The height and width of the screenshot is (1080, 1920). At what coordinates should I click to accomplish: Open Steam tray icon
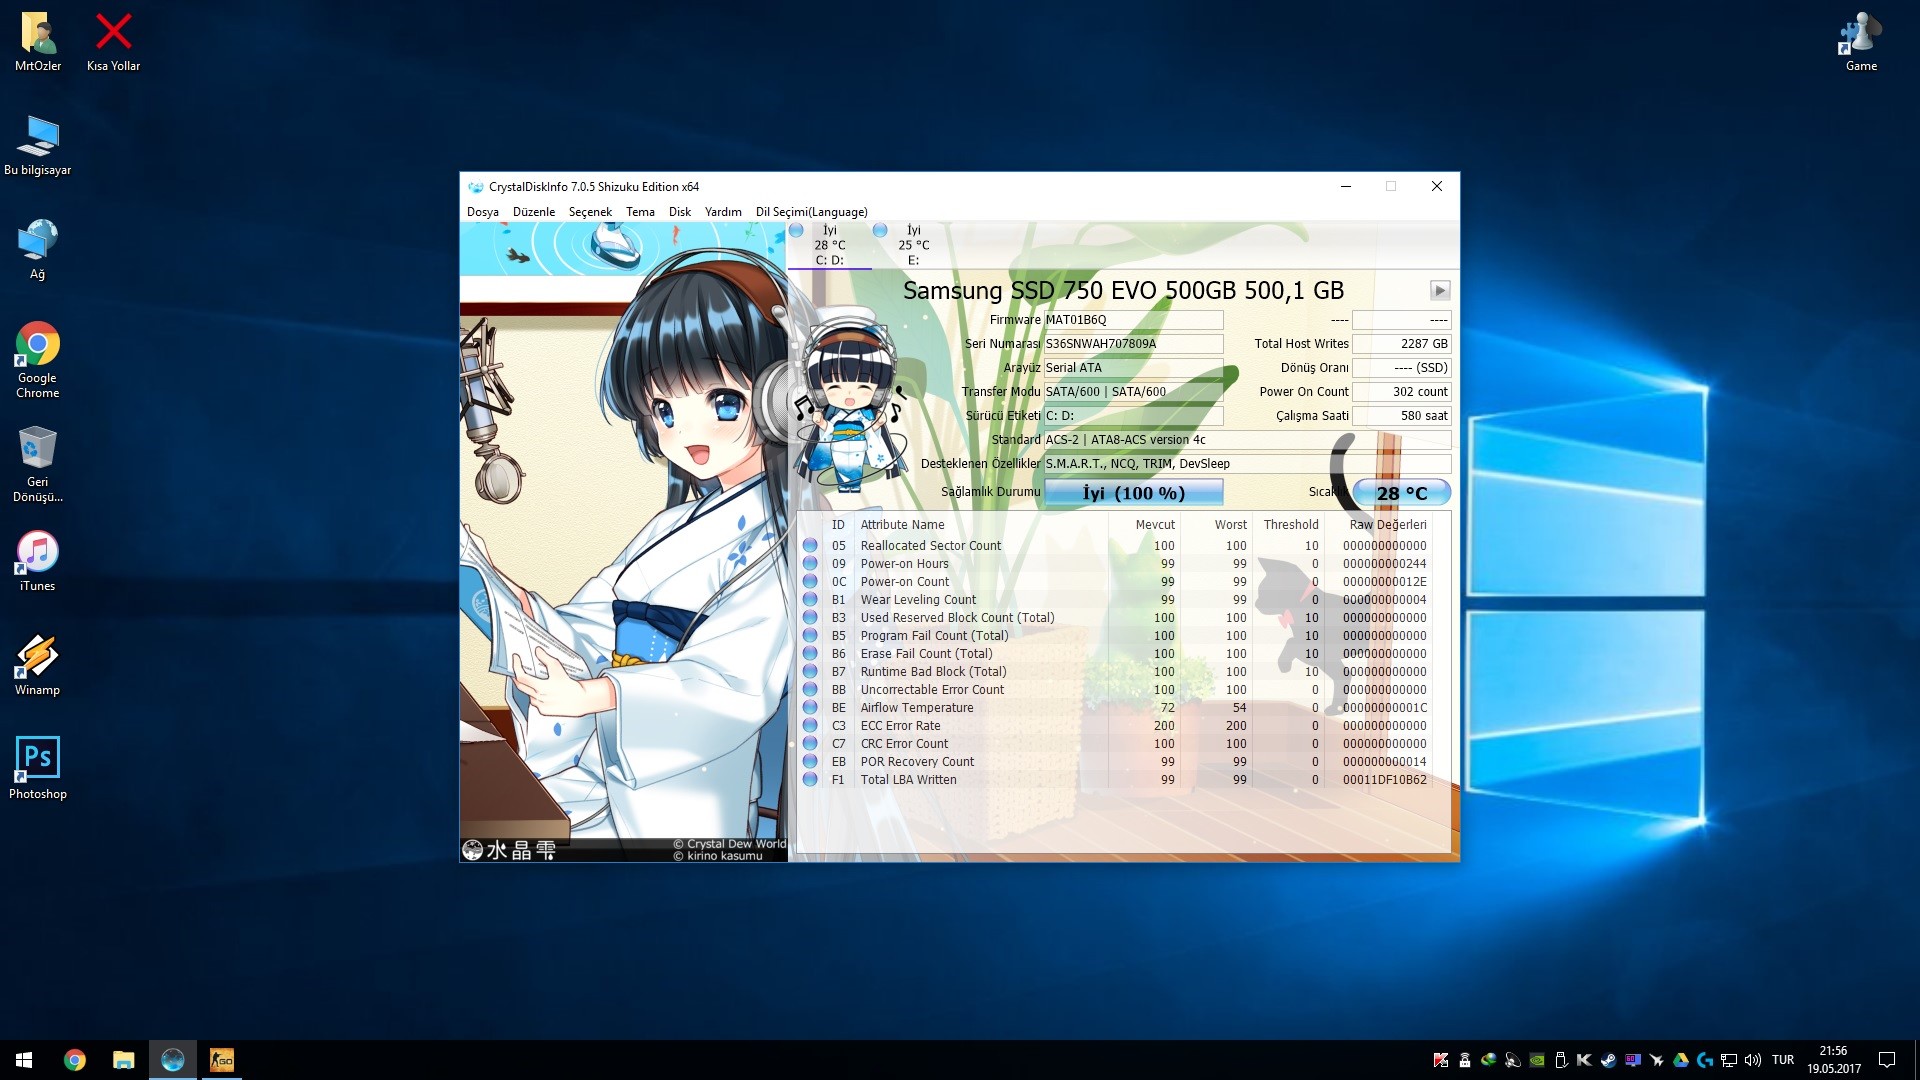click(1608, 1060)
